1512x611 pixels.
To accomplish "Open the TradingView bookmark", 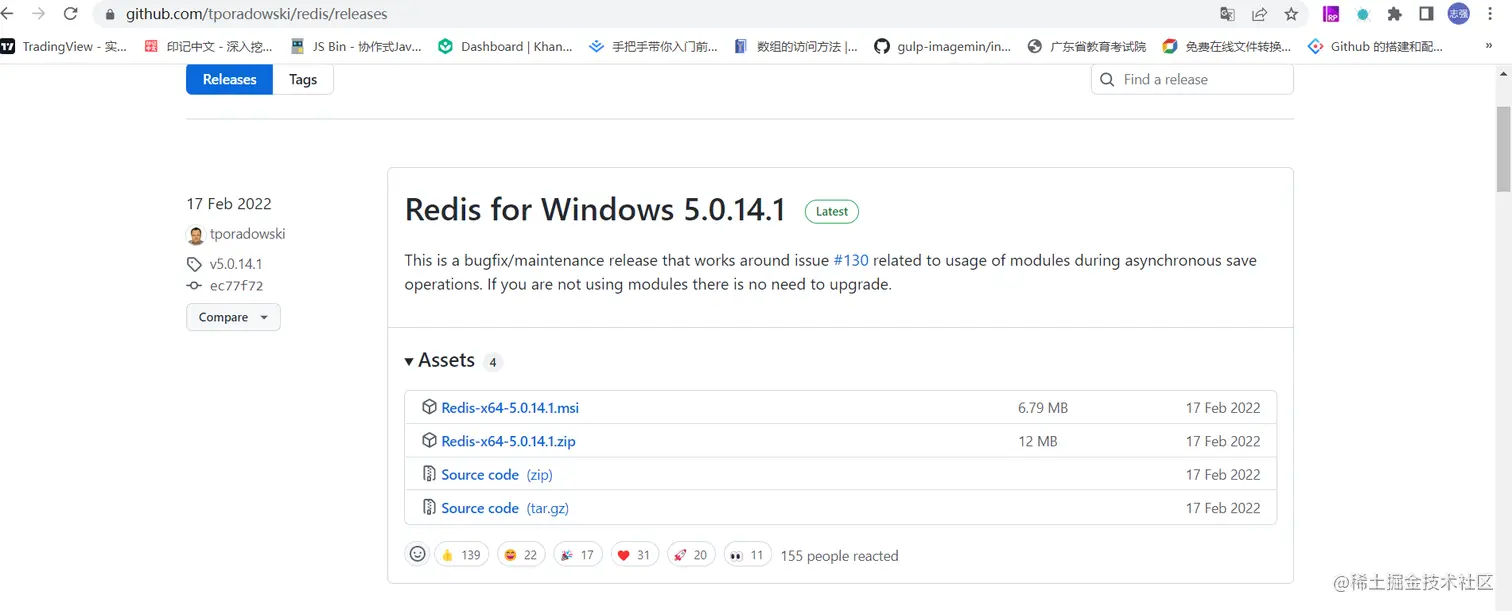I will (64, 46).
